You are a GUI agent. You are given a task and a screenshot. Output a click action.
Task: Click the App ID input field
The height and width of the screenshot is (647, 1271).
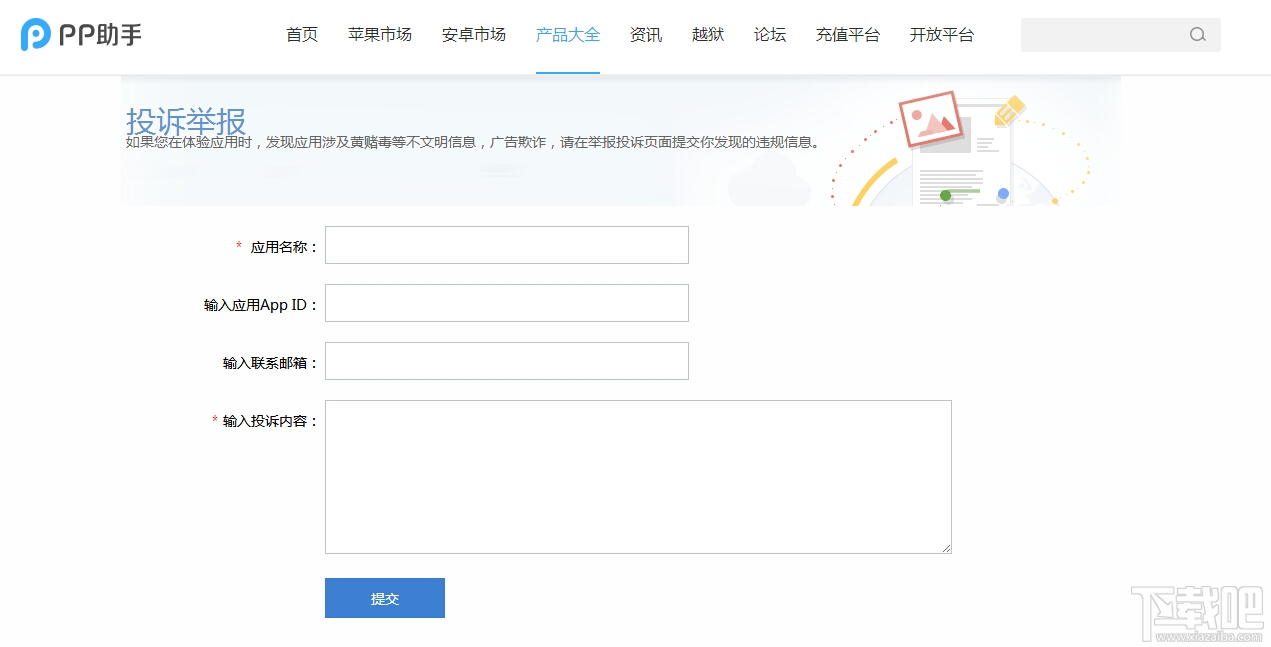(506, 302)
